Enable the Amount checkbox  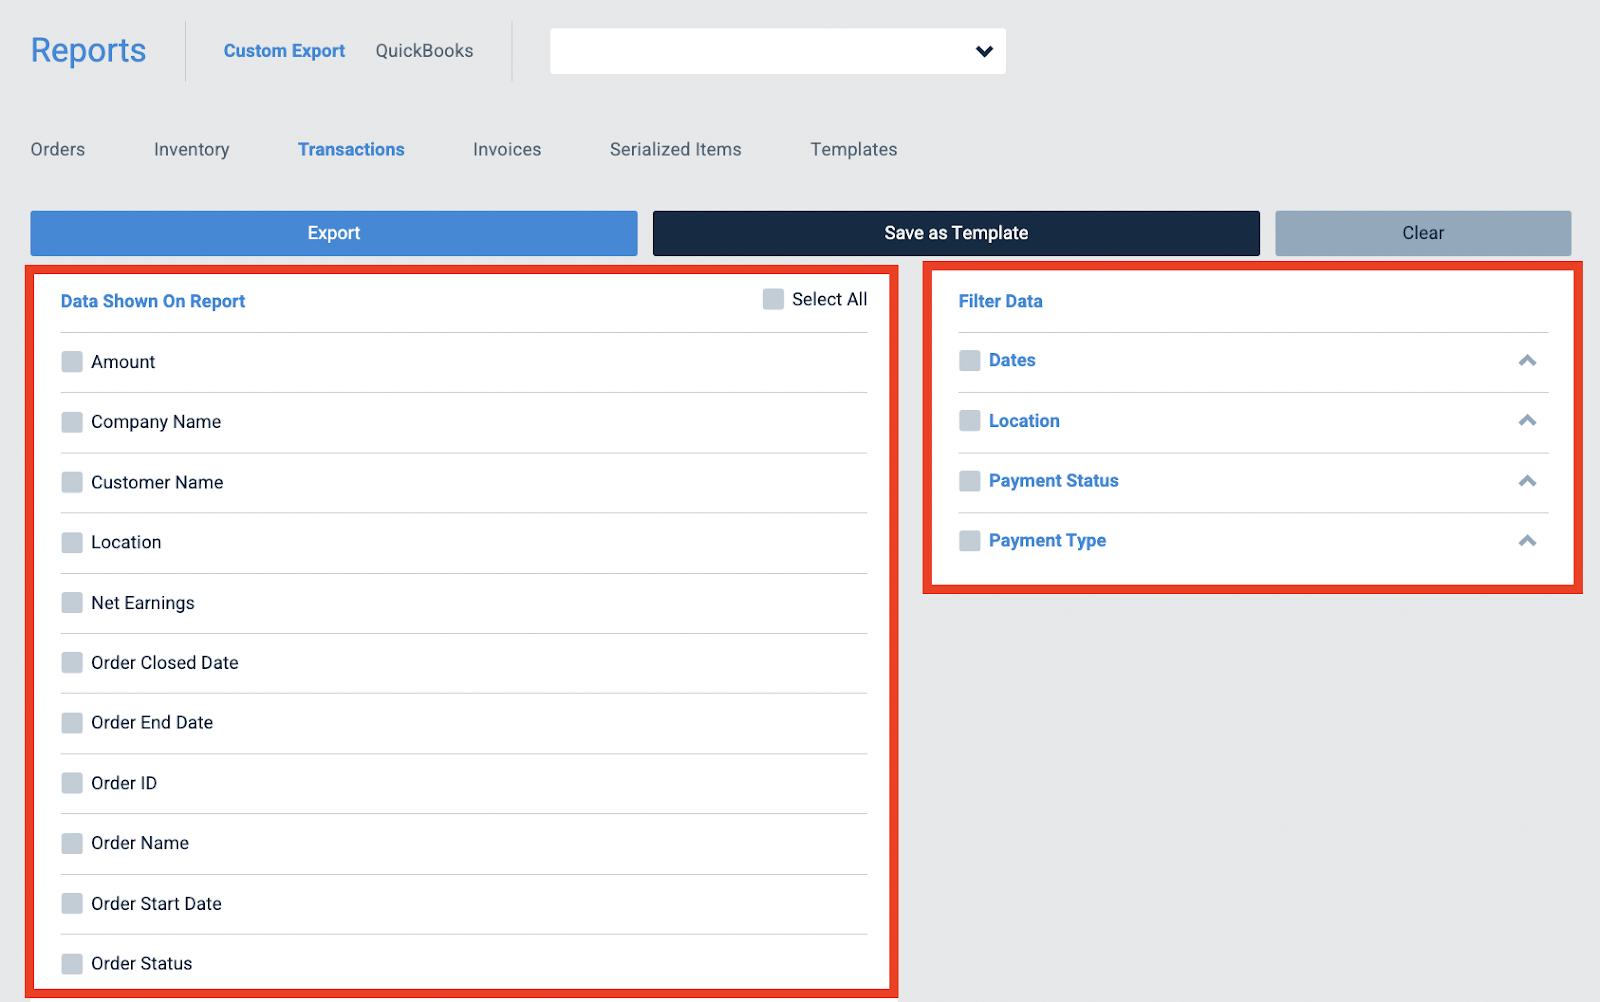point(71,362)
